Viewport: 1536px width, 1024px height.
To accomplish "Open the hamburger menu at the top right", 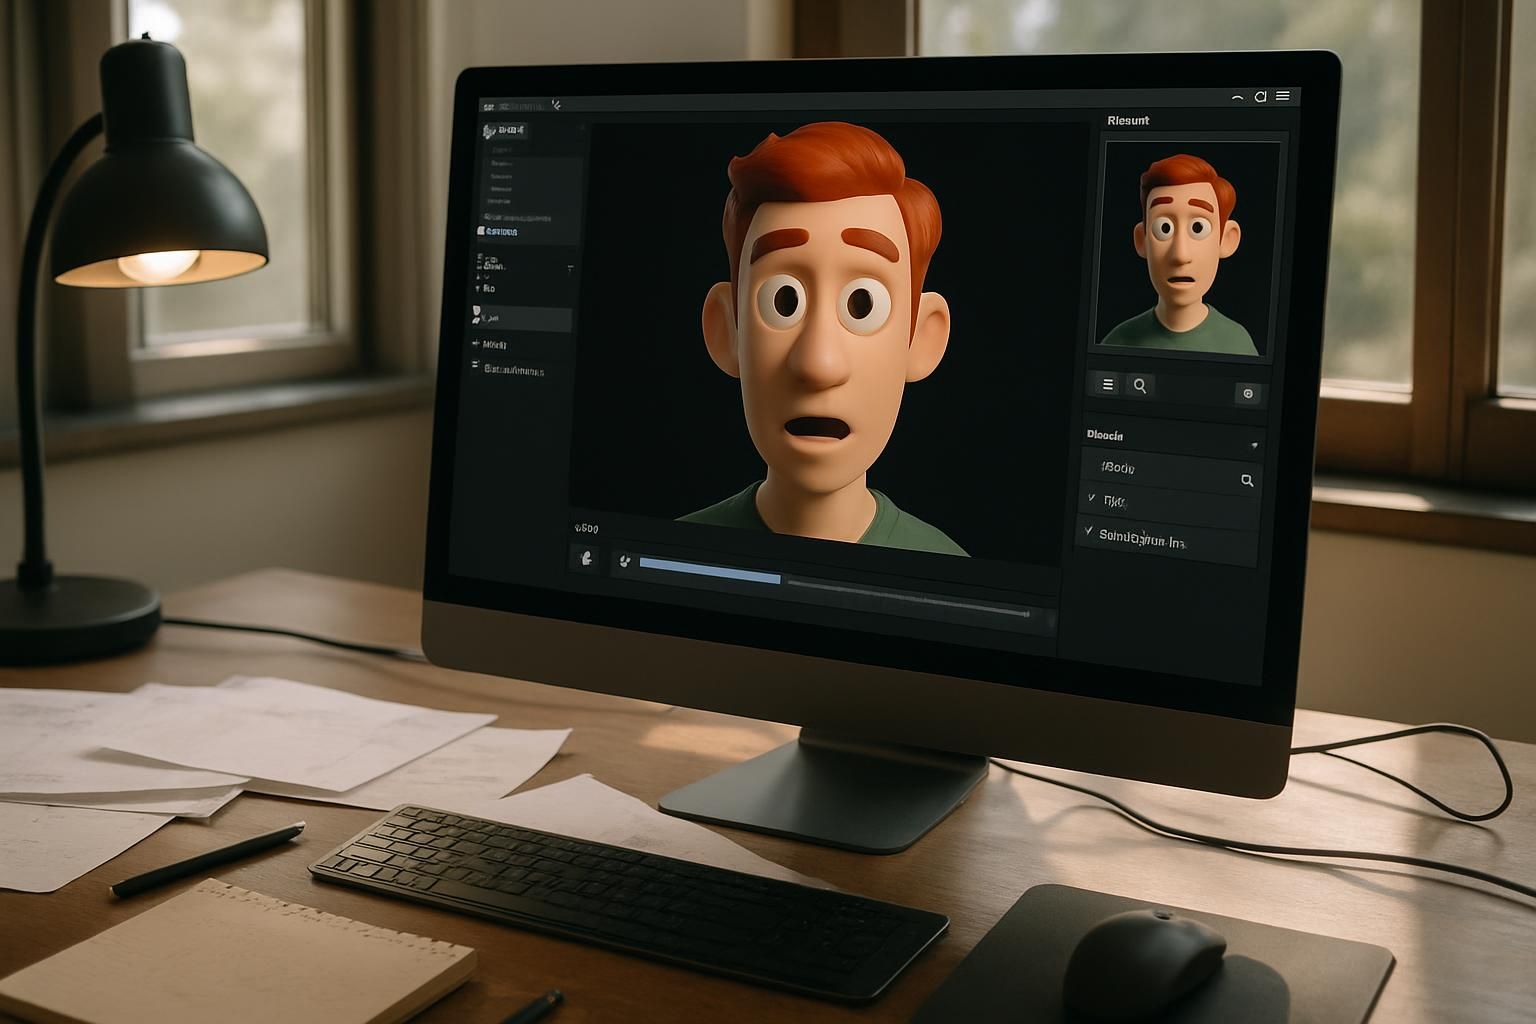I will [1284, 97].
